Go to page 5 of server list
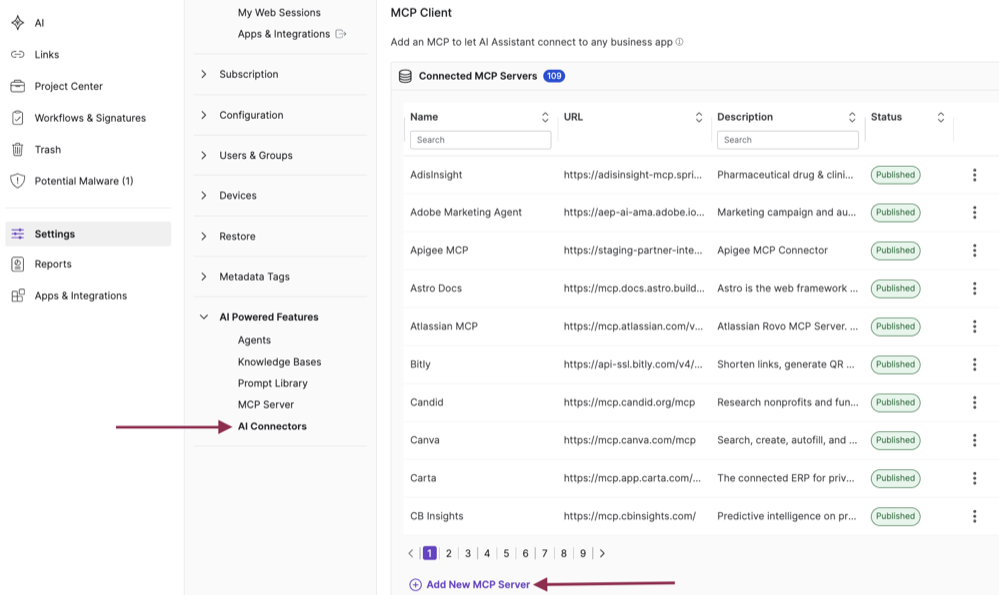This screenshot has height=595, width=999. point(506,553)
